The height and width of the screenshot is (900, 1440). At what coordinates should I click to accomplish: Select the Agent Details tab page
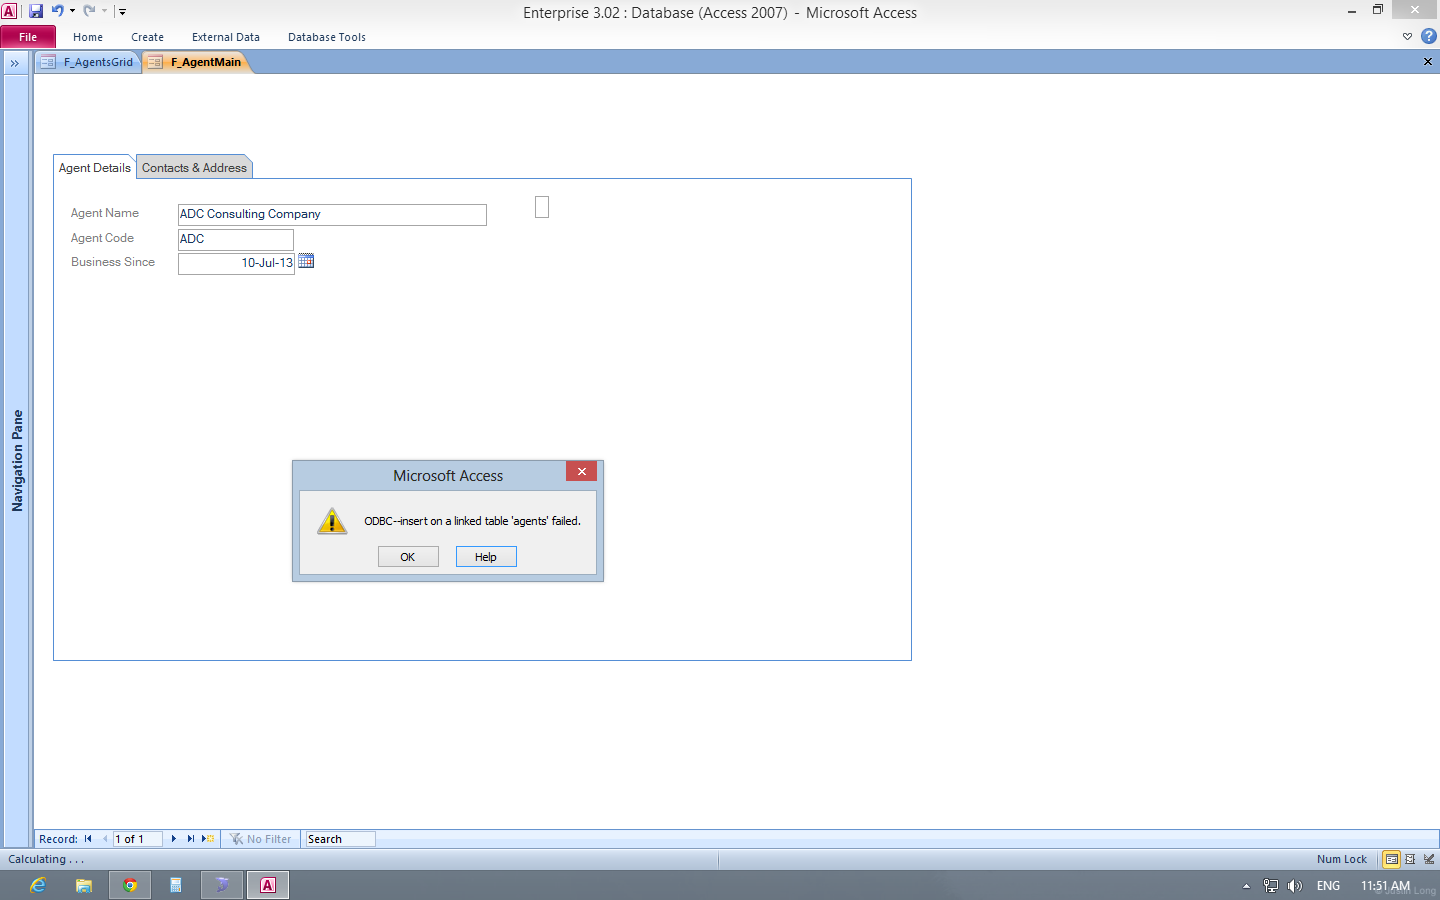click(x=95, y=168)
